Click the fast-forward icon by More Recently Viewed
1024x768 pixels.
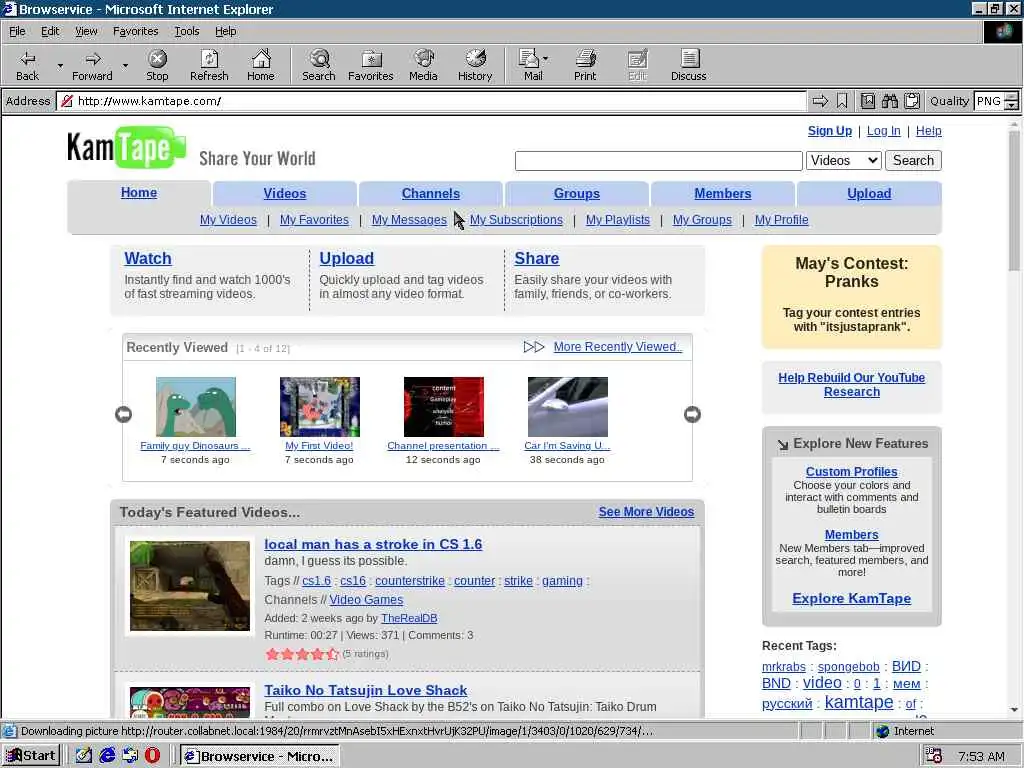pyautogui.click(x=534, y=347)
